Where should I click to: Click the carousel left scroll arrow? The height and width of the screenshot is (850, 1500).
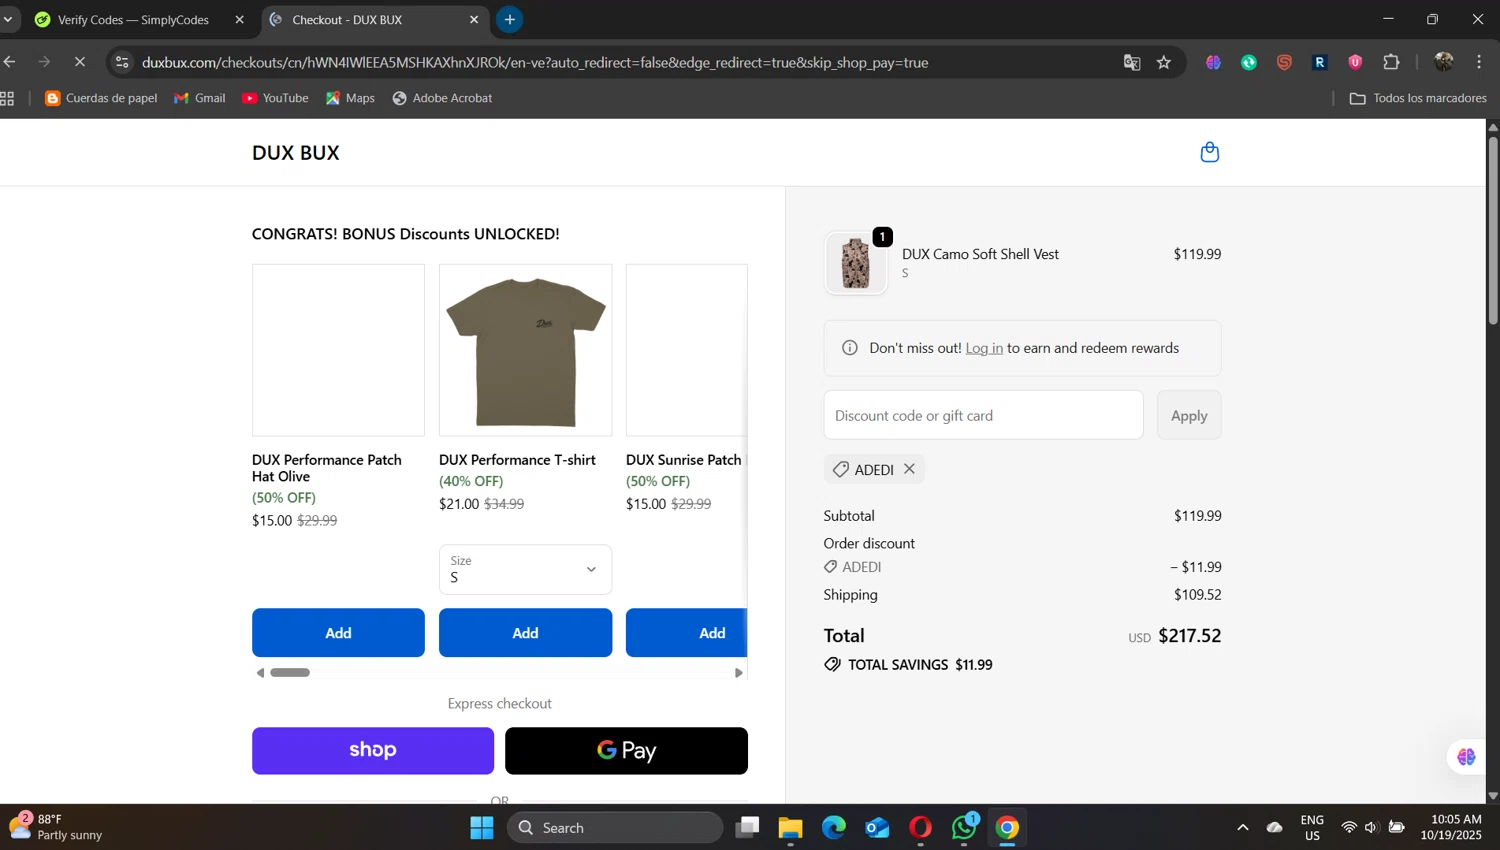(x=261, y=673)
